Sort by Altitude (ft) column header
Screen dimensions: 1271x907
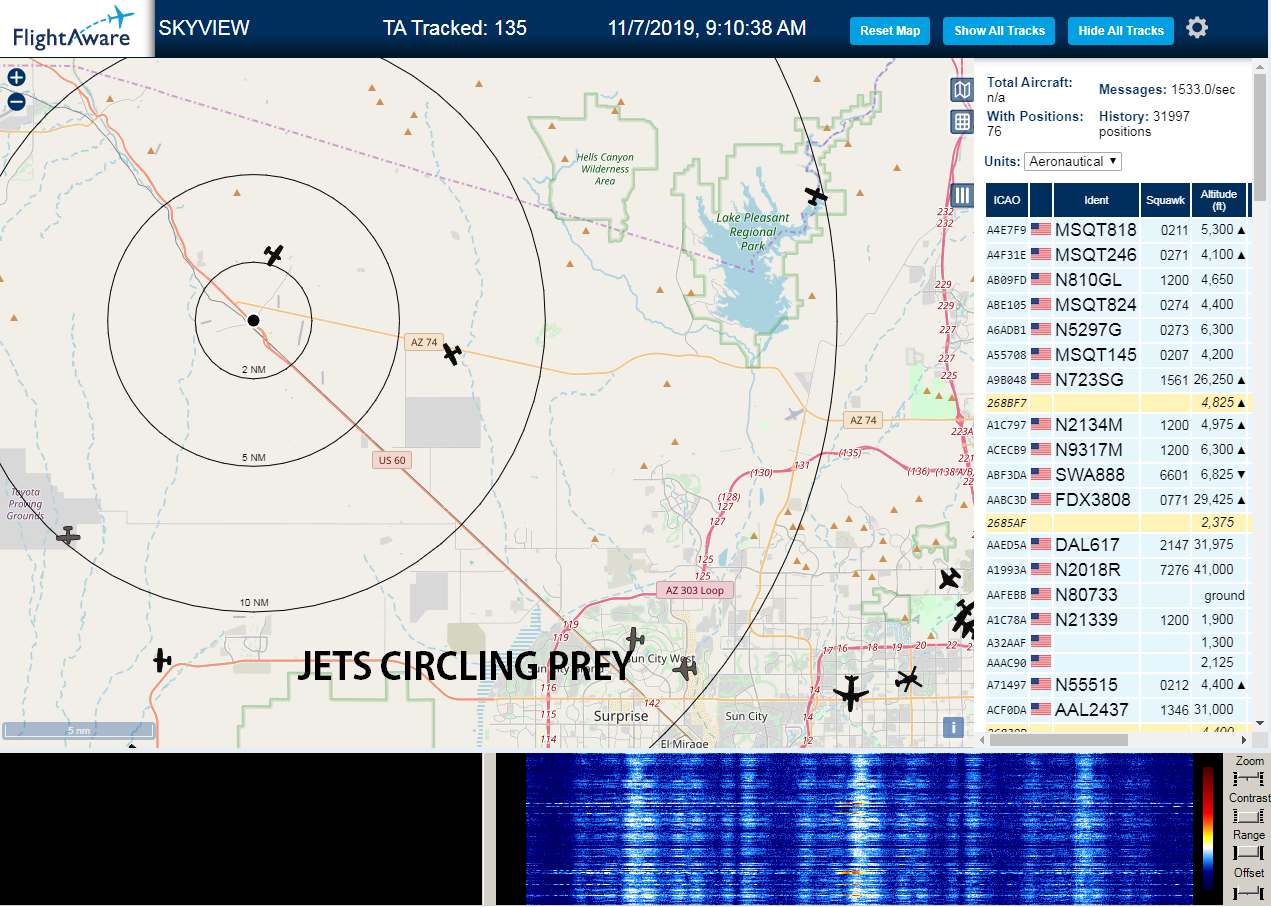(1219, 200)
